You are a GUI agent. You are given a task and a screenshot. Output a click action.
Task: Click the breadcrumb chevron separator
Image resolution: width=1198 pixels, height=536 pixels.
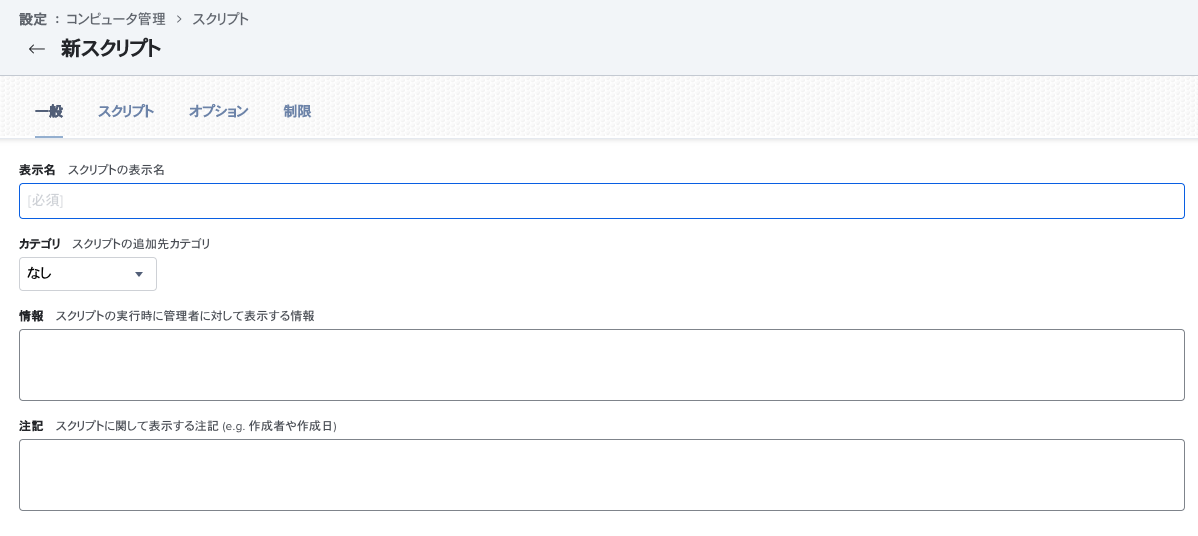click(x=179, y=19)
